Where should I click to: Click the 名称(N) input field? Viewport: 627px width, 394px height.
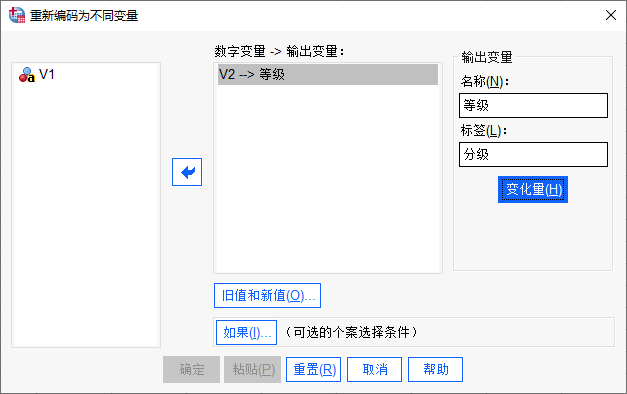(533, 106)
